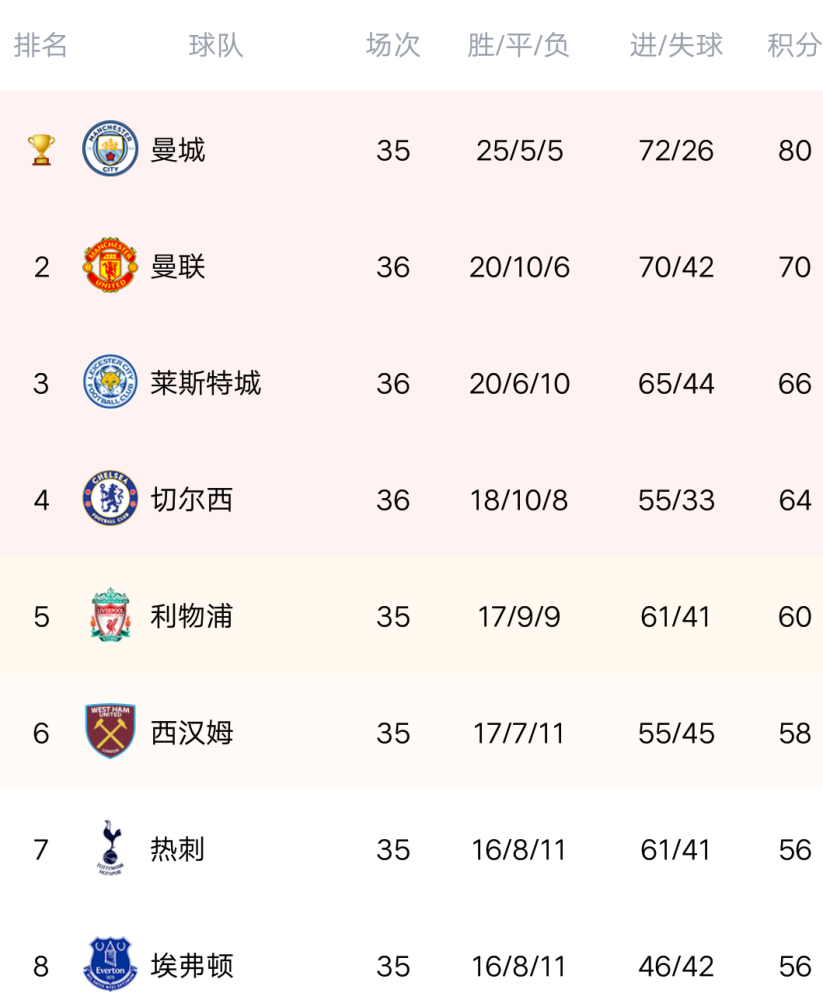Open team page for 莱斯特城
This screenshot has width=823, height=1000.
tap(205, 383)
